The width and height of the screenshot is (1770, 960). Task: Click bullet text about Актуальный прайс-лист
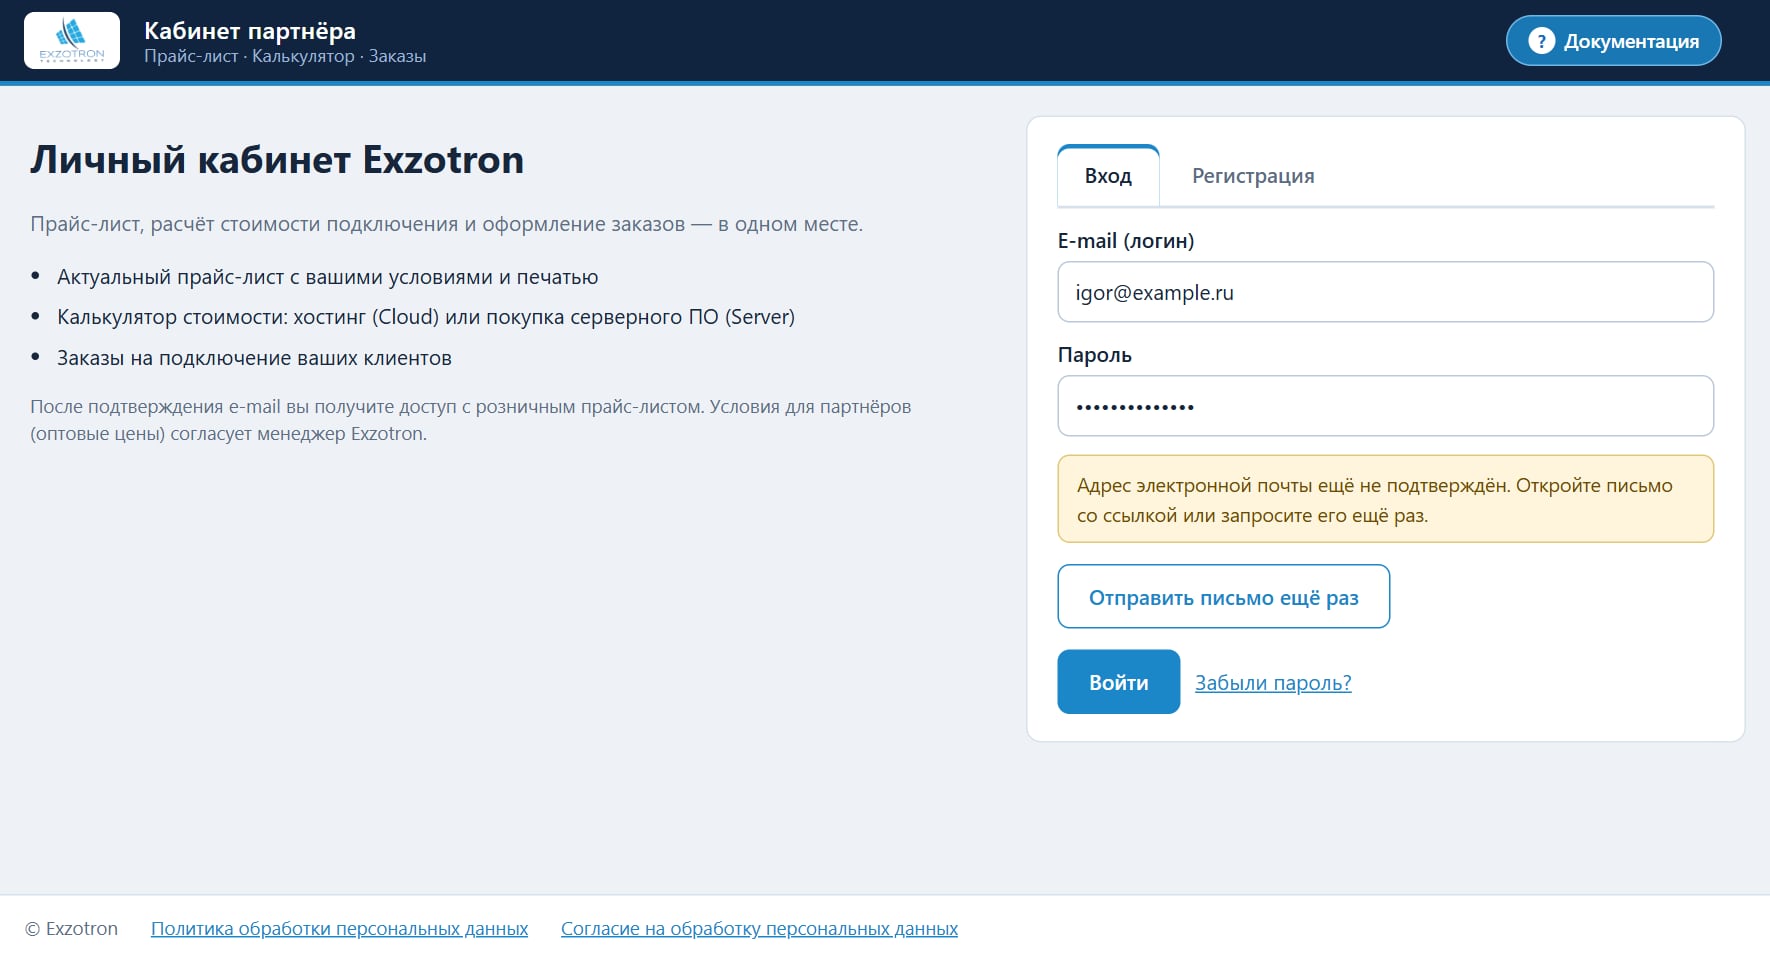(x=328, y=277)
